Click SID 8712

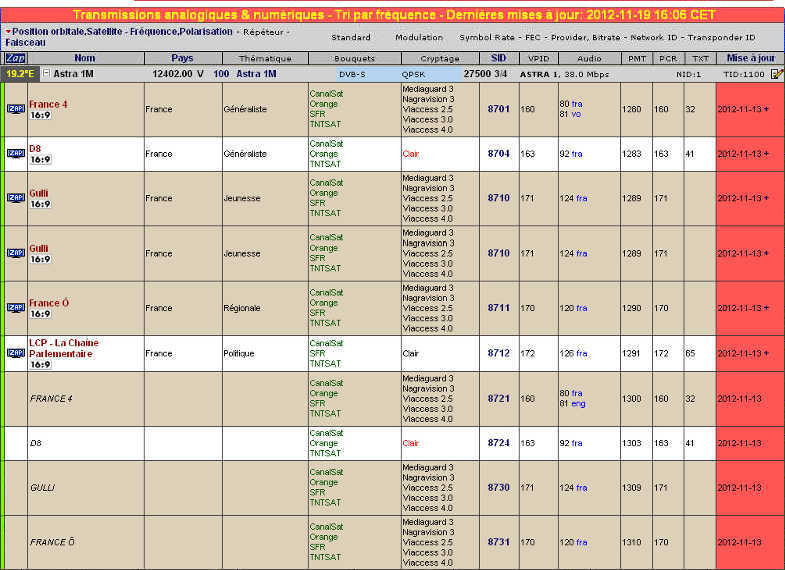pyautogui.click(x=499, y=353)
